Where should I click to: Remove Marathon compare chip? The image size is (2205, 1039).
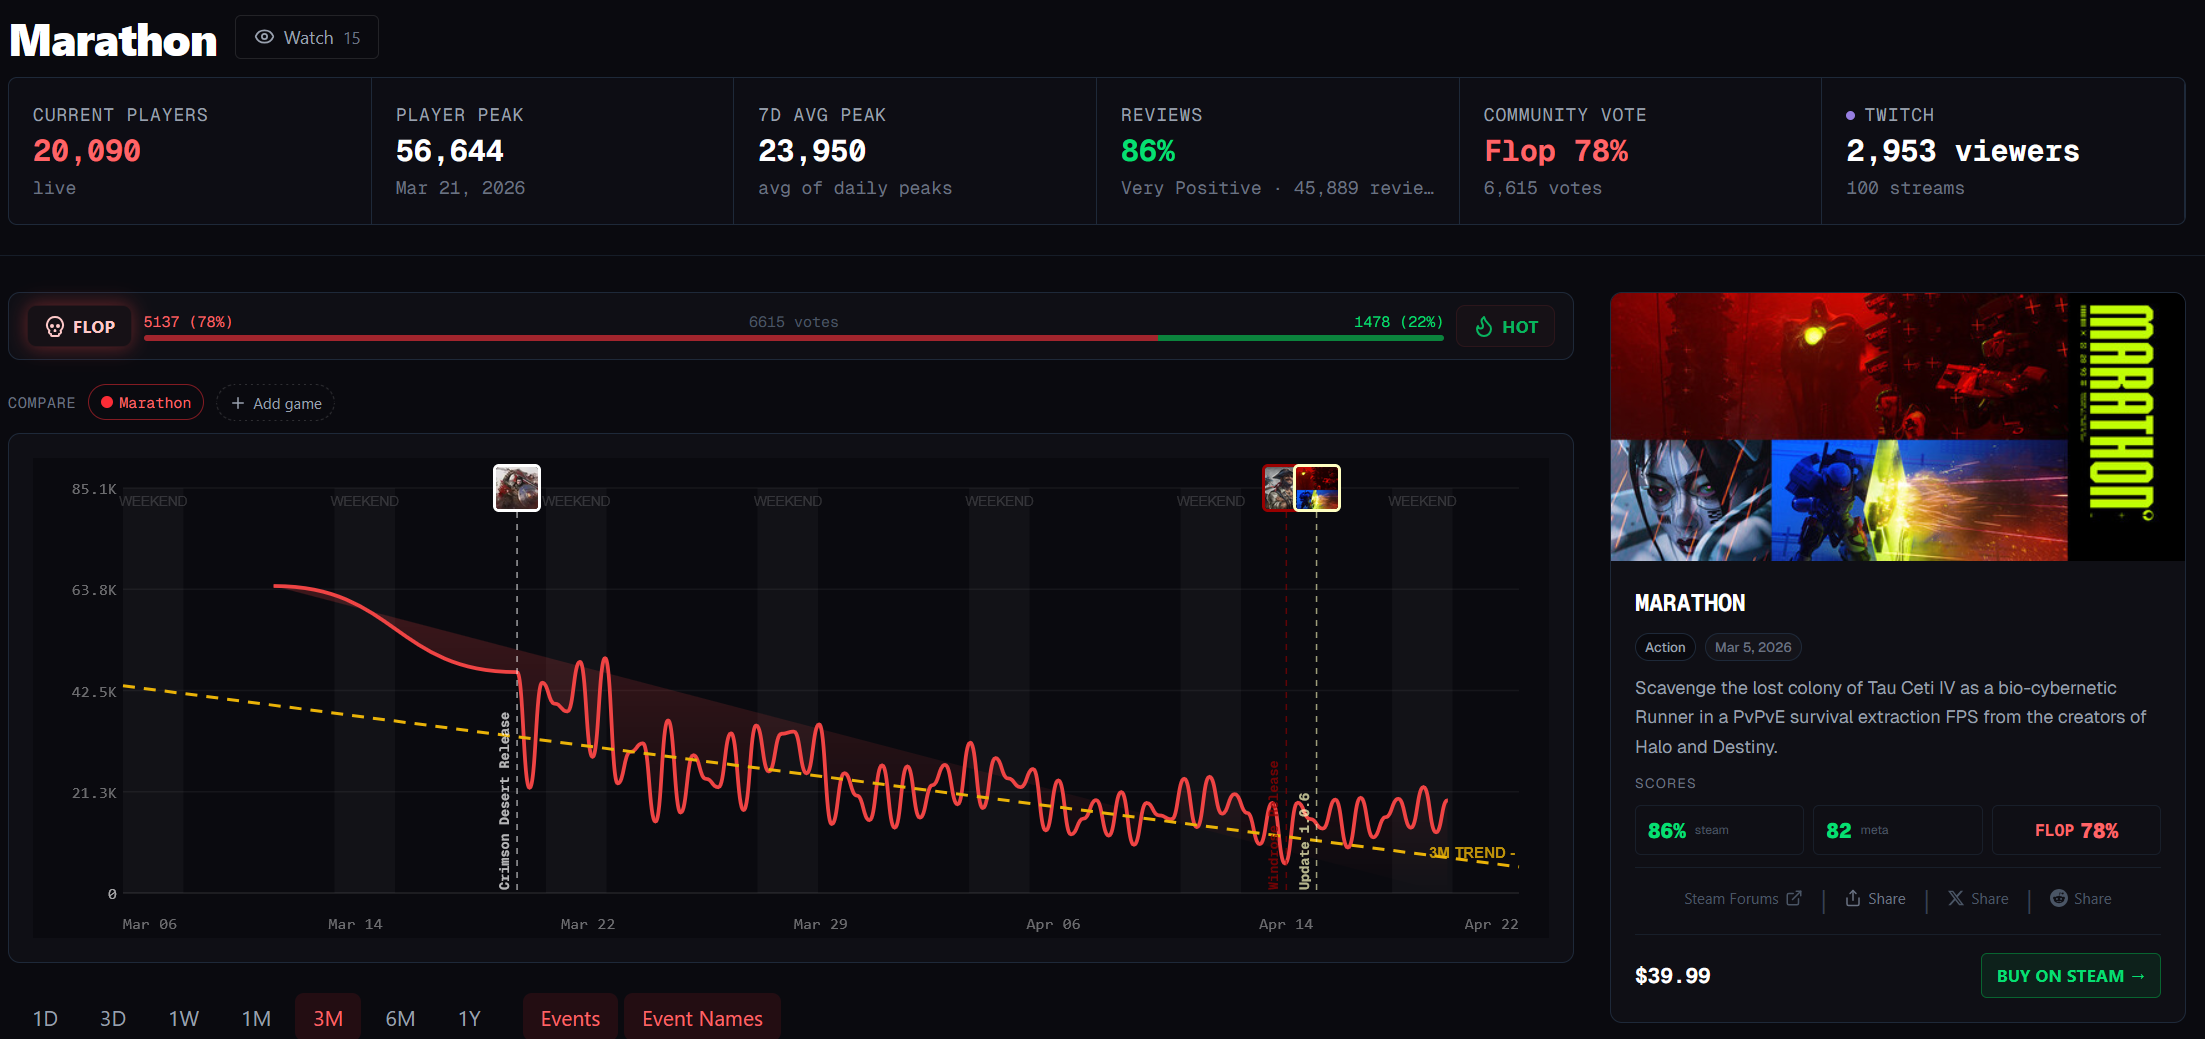point(146,402)
